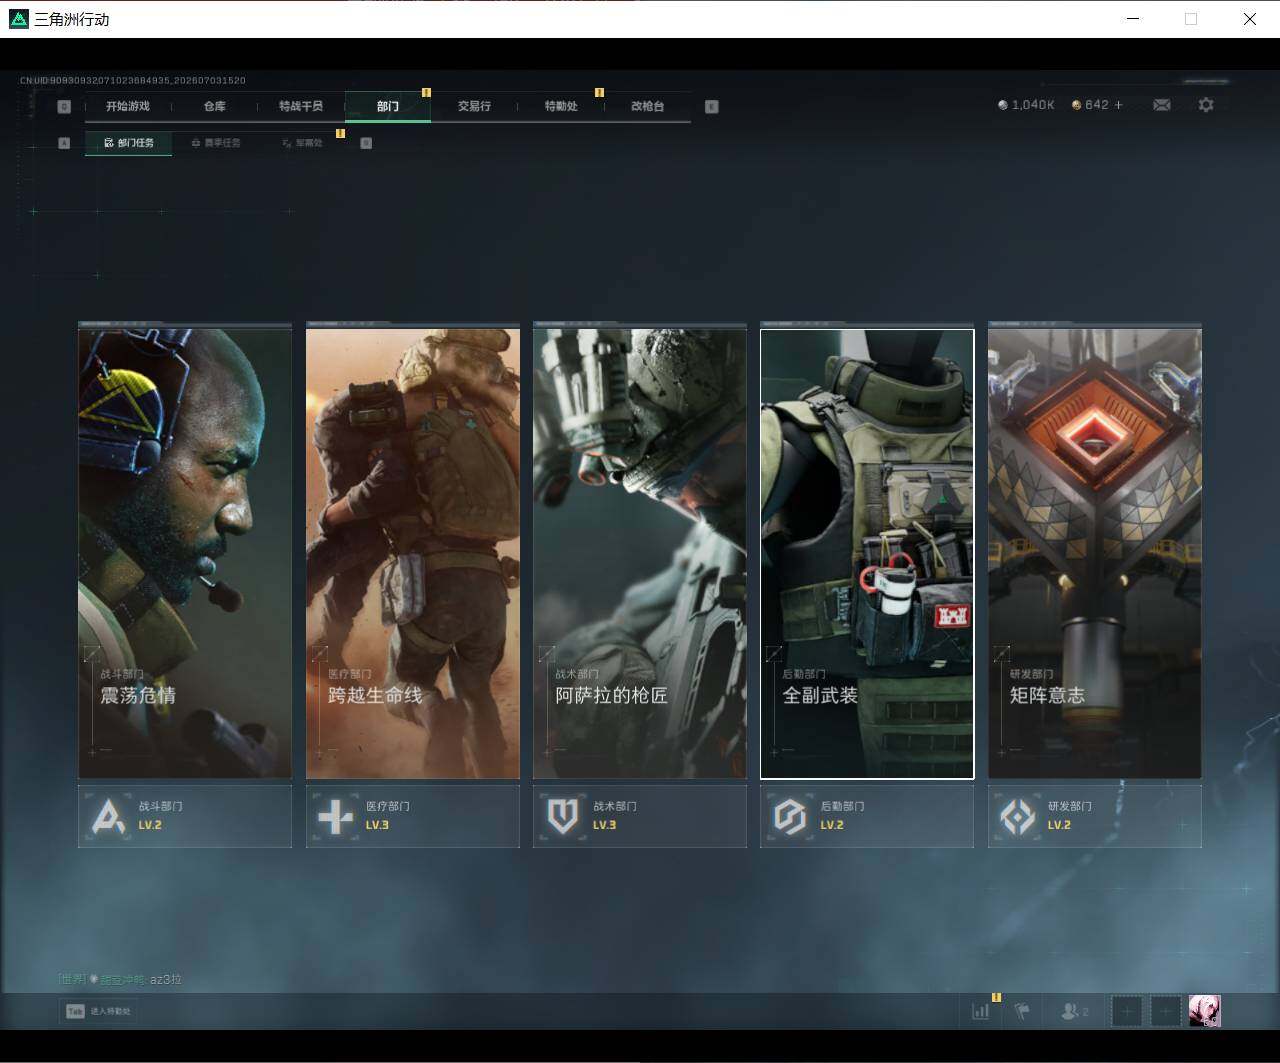This screenshot has width=1280, height=1063.
Task: Click the plus icon beside 642 currency
Action: tap(1118, 105)
